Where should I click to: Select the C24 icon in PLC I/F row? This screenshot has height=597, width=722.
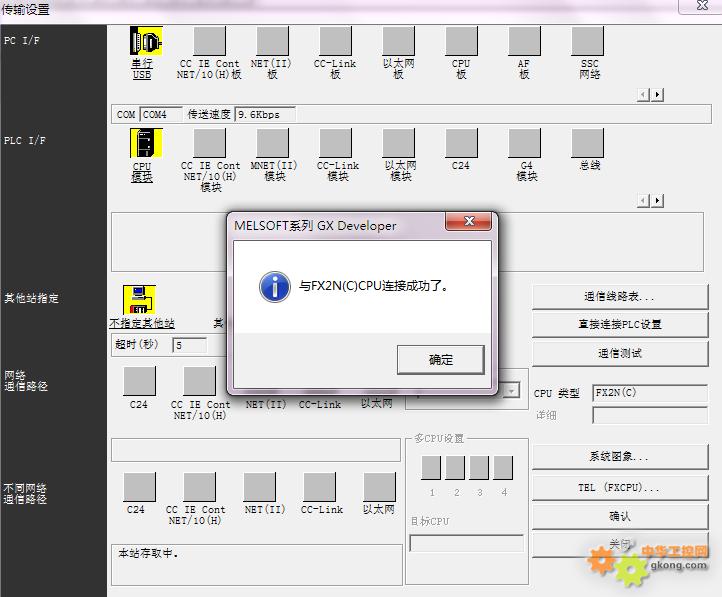click(x=461, y=143)
